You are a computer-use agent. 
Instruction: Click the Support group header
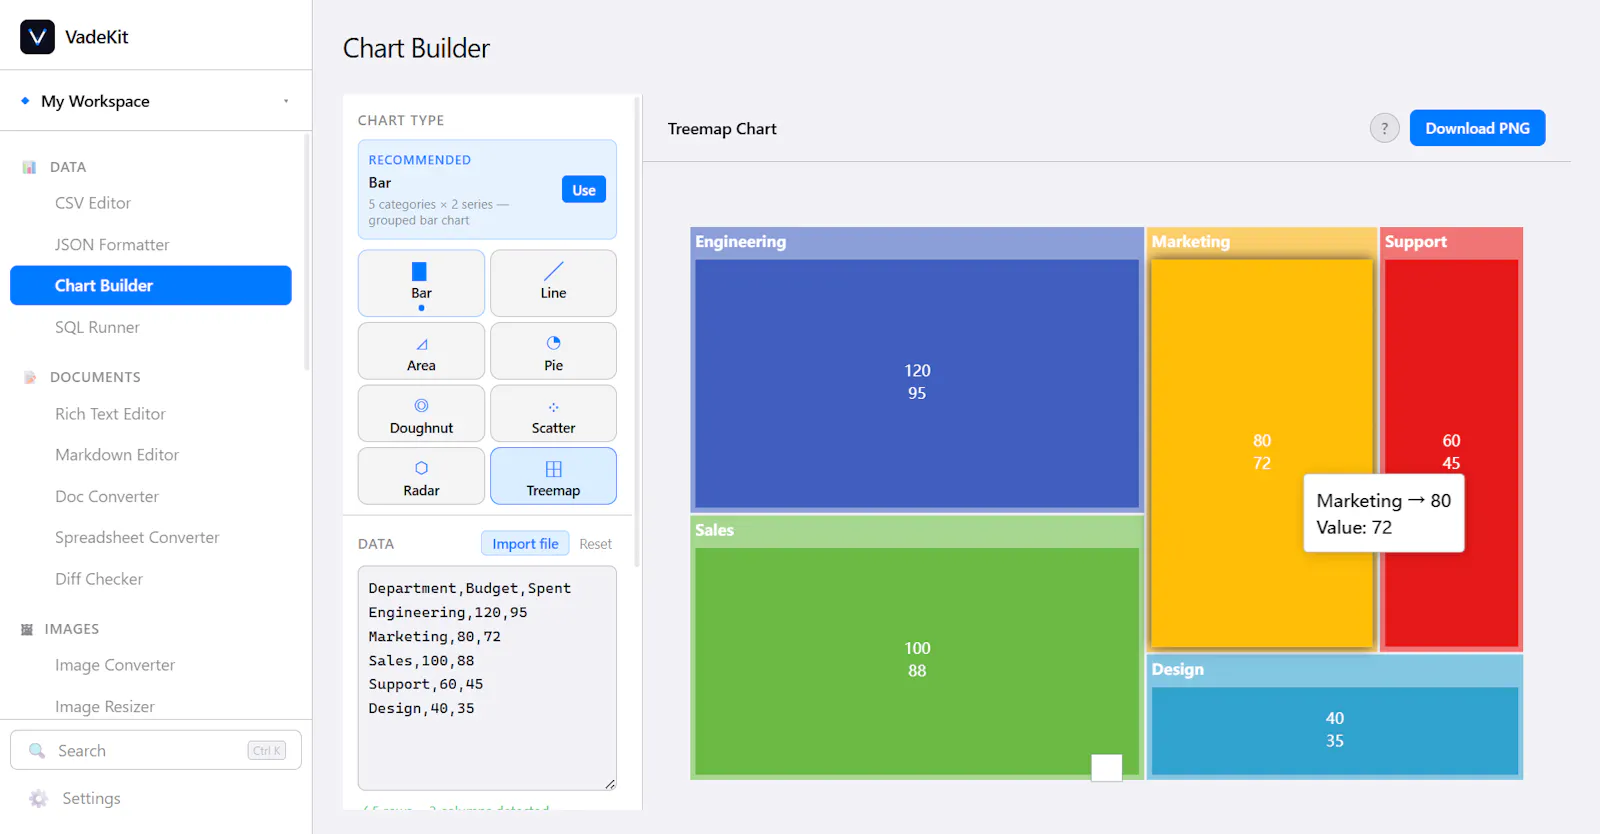coord(1451,242)
